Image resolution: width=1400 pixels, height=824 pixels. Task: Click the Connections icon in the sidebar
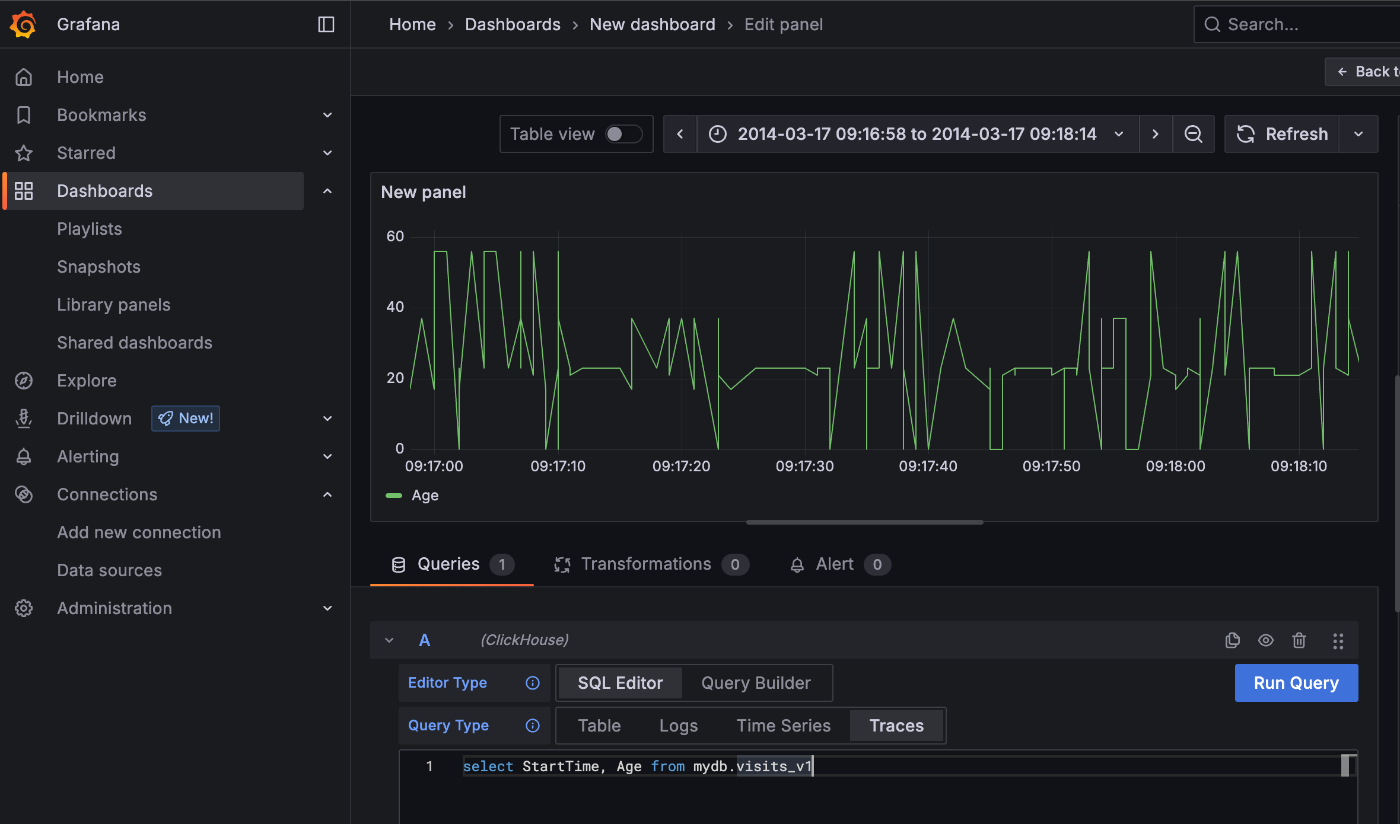tap(24, 495)
